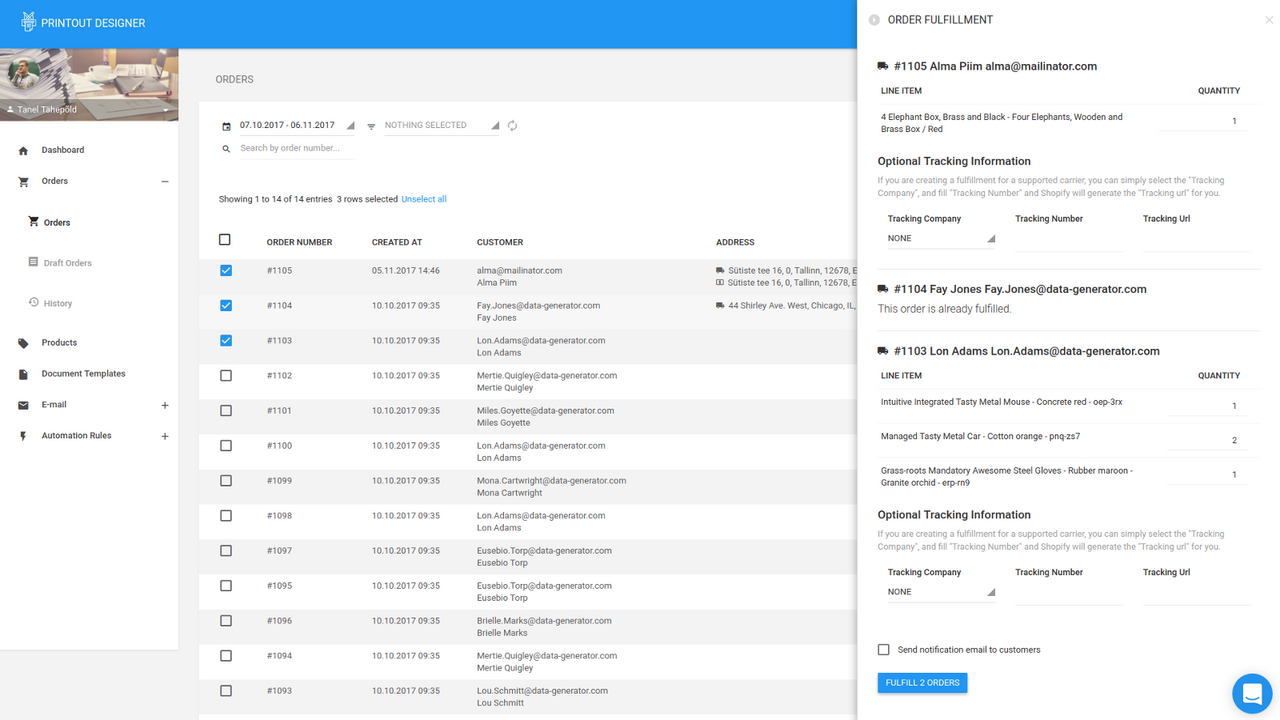The height and width of the screenshot is (720, 1280).
Task: Click the truck icon for order #1105 in panel
Action: (883, 66)
